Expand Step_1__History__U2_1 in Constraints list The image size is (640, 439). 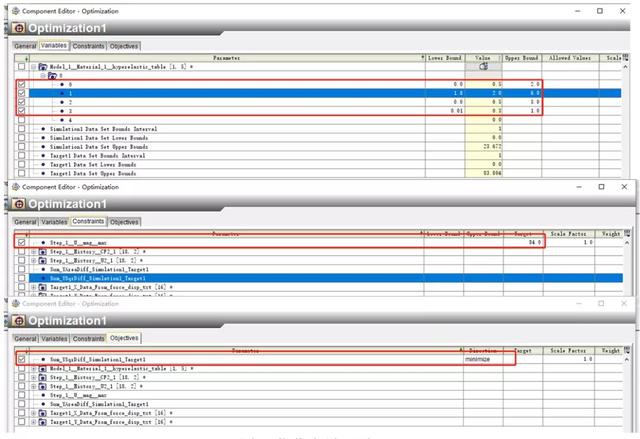click(x=33, y=260)
